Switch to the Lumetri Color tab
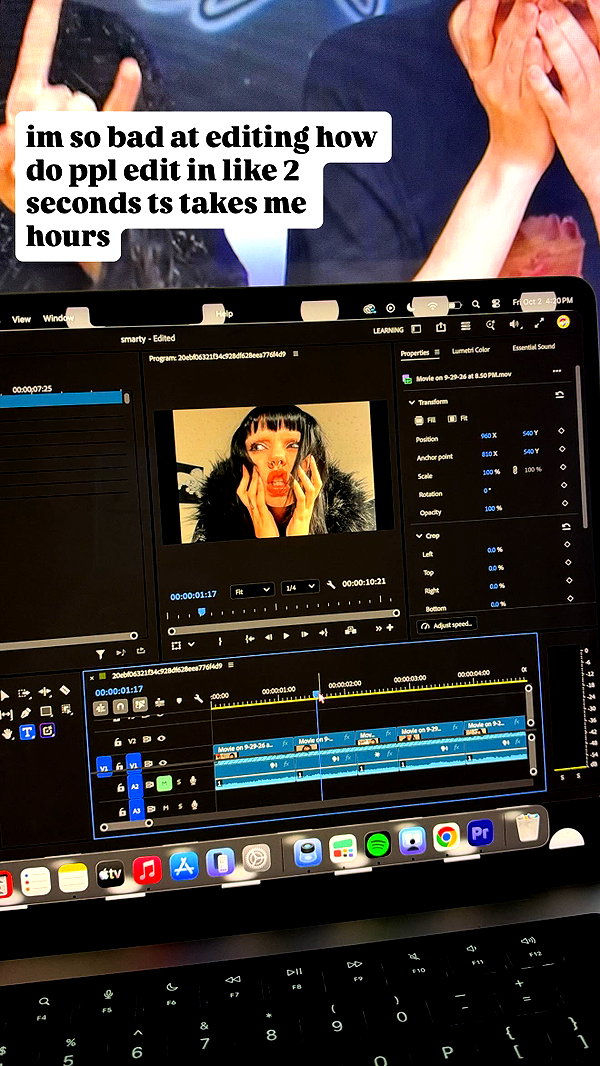The width and height of the screenshot is (600, 1066). [470, 349]
